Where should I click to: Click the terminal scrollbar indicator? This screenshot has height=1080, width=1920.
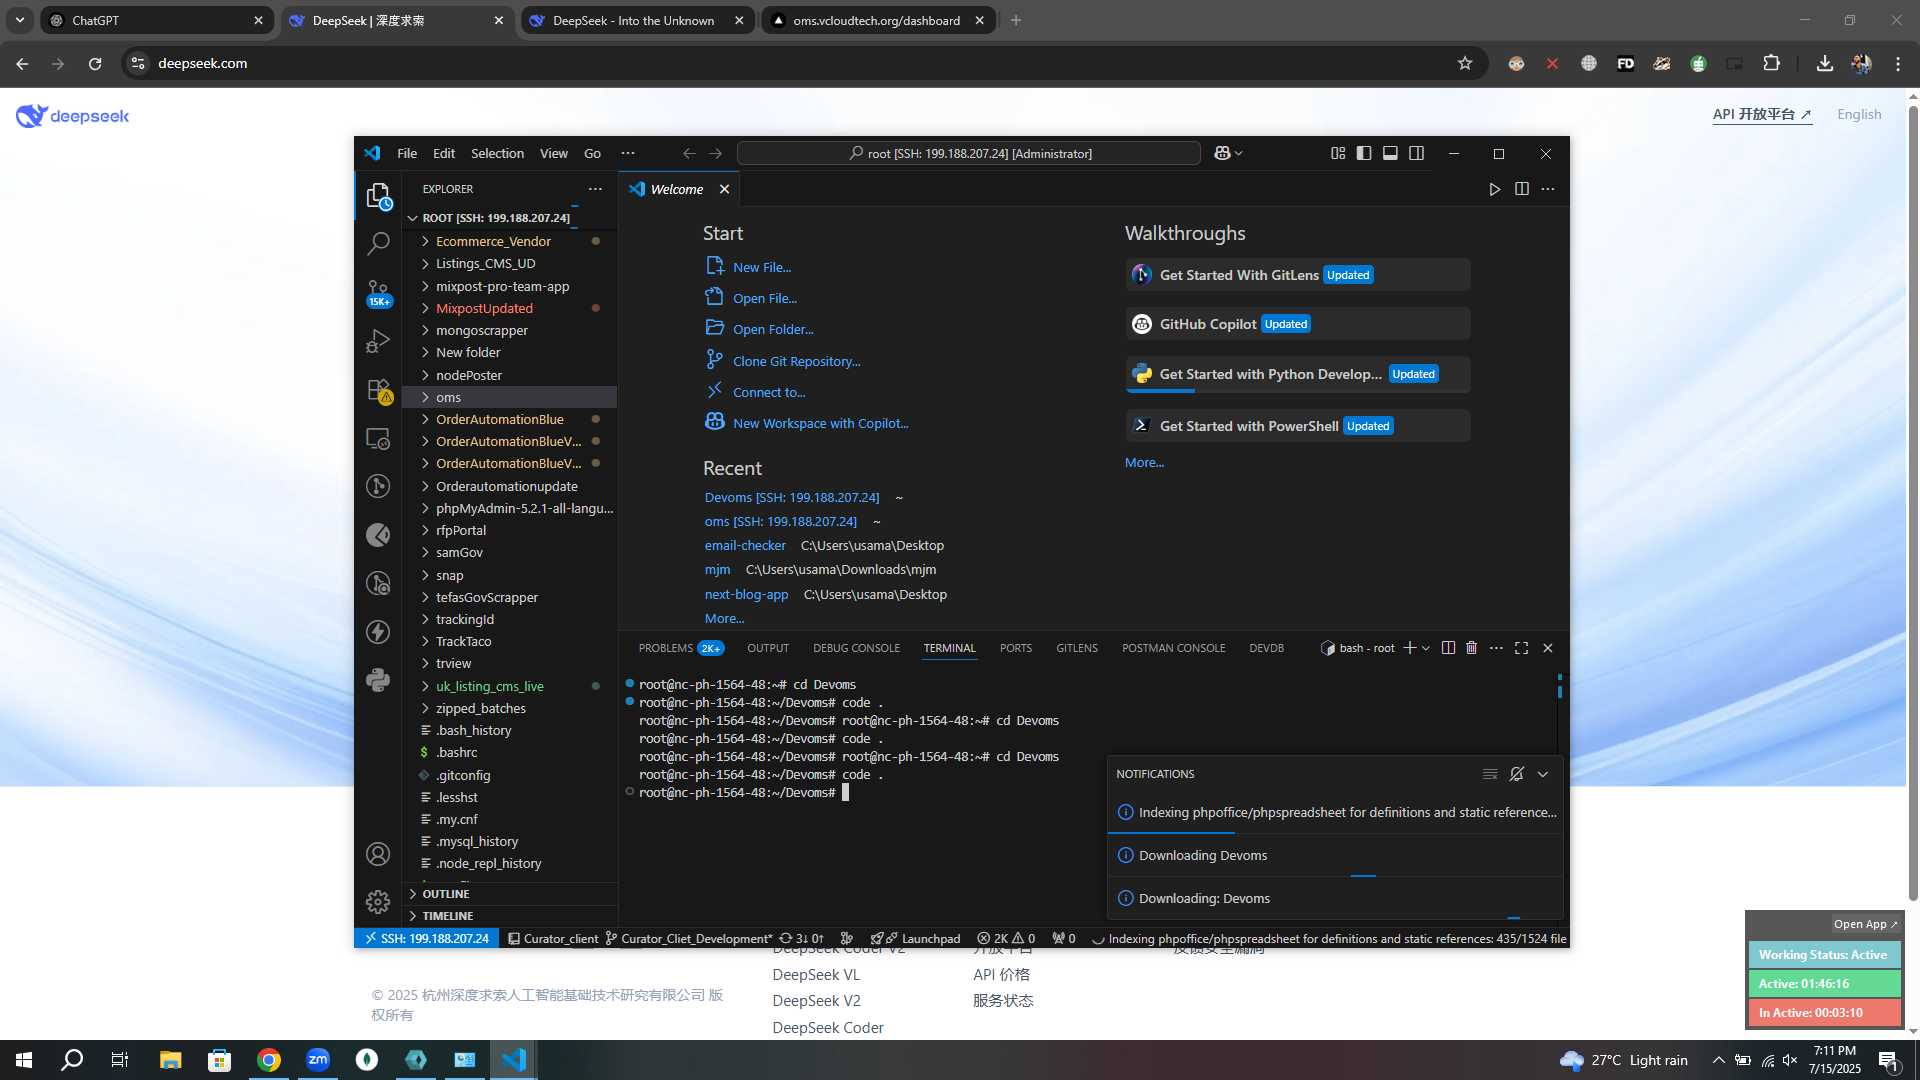(x=1559, y=686)
